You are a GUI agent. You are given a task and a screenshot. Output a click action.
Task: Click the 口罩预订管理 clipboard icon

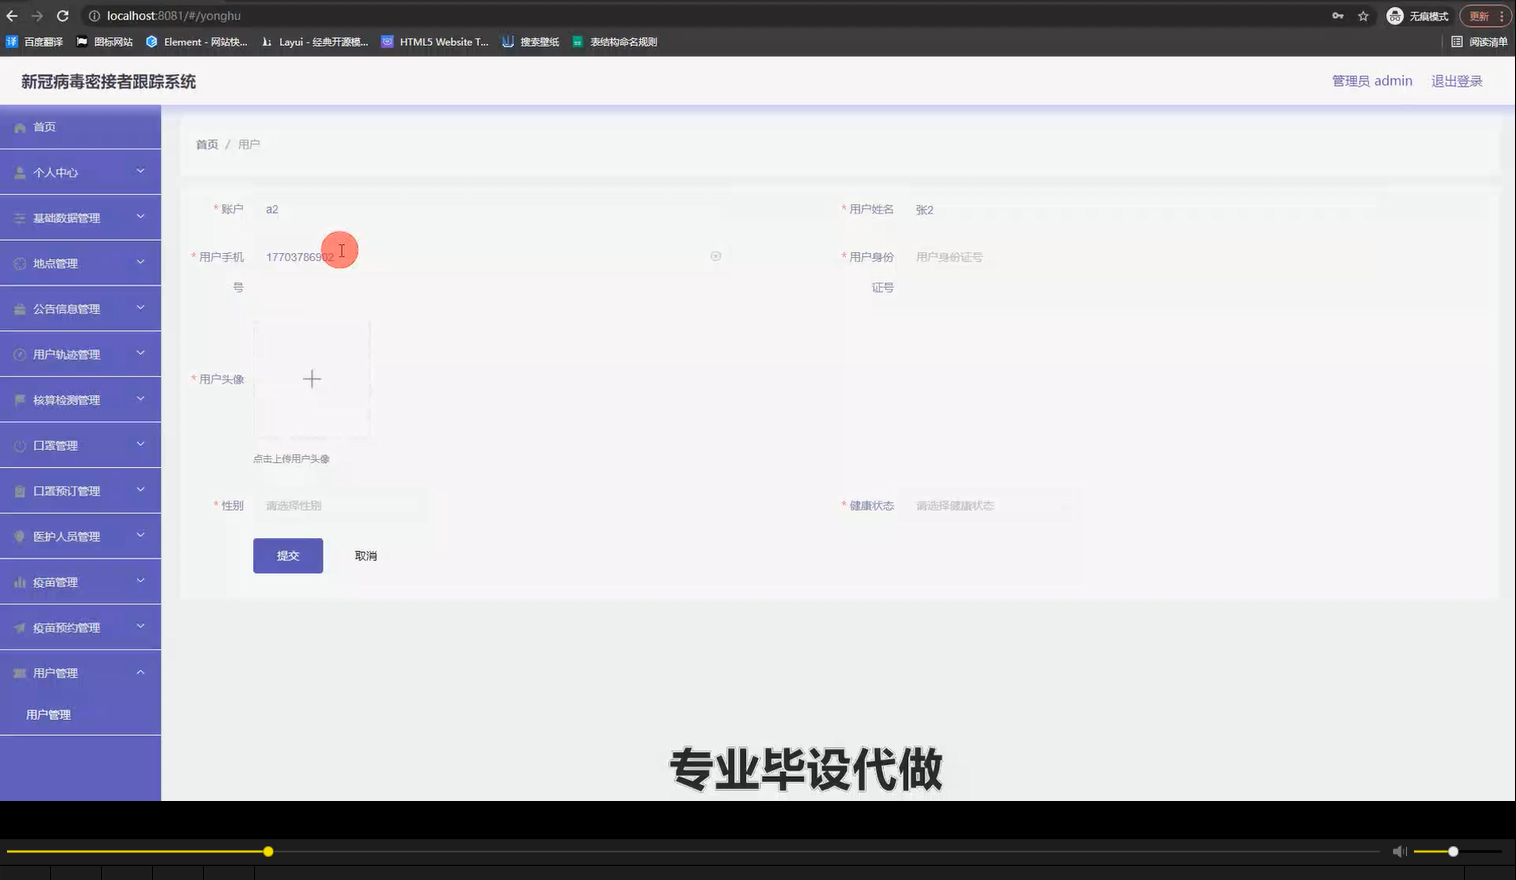click(20, 491)
